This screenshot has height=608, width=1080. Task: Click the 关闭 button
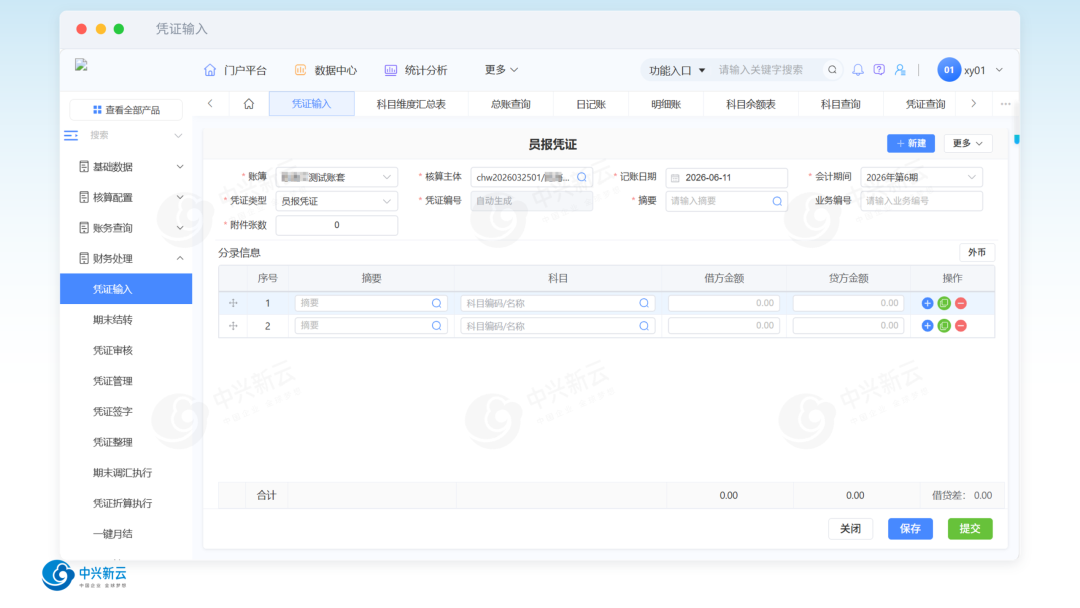851,529
